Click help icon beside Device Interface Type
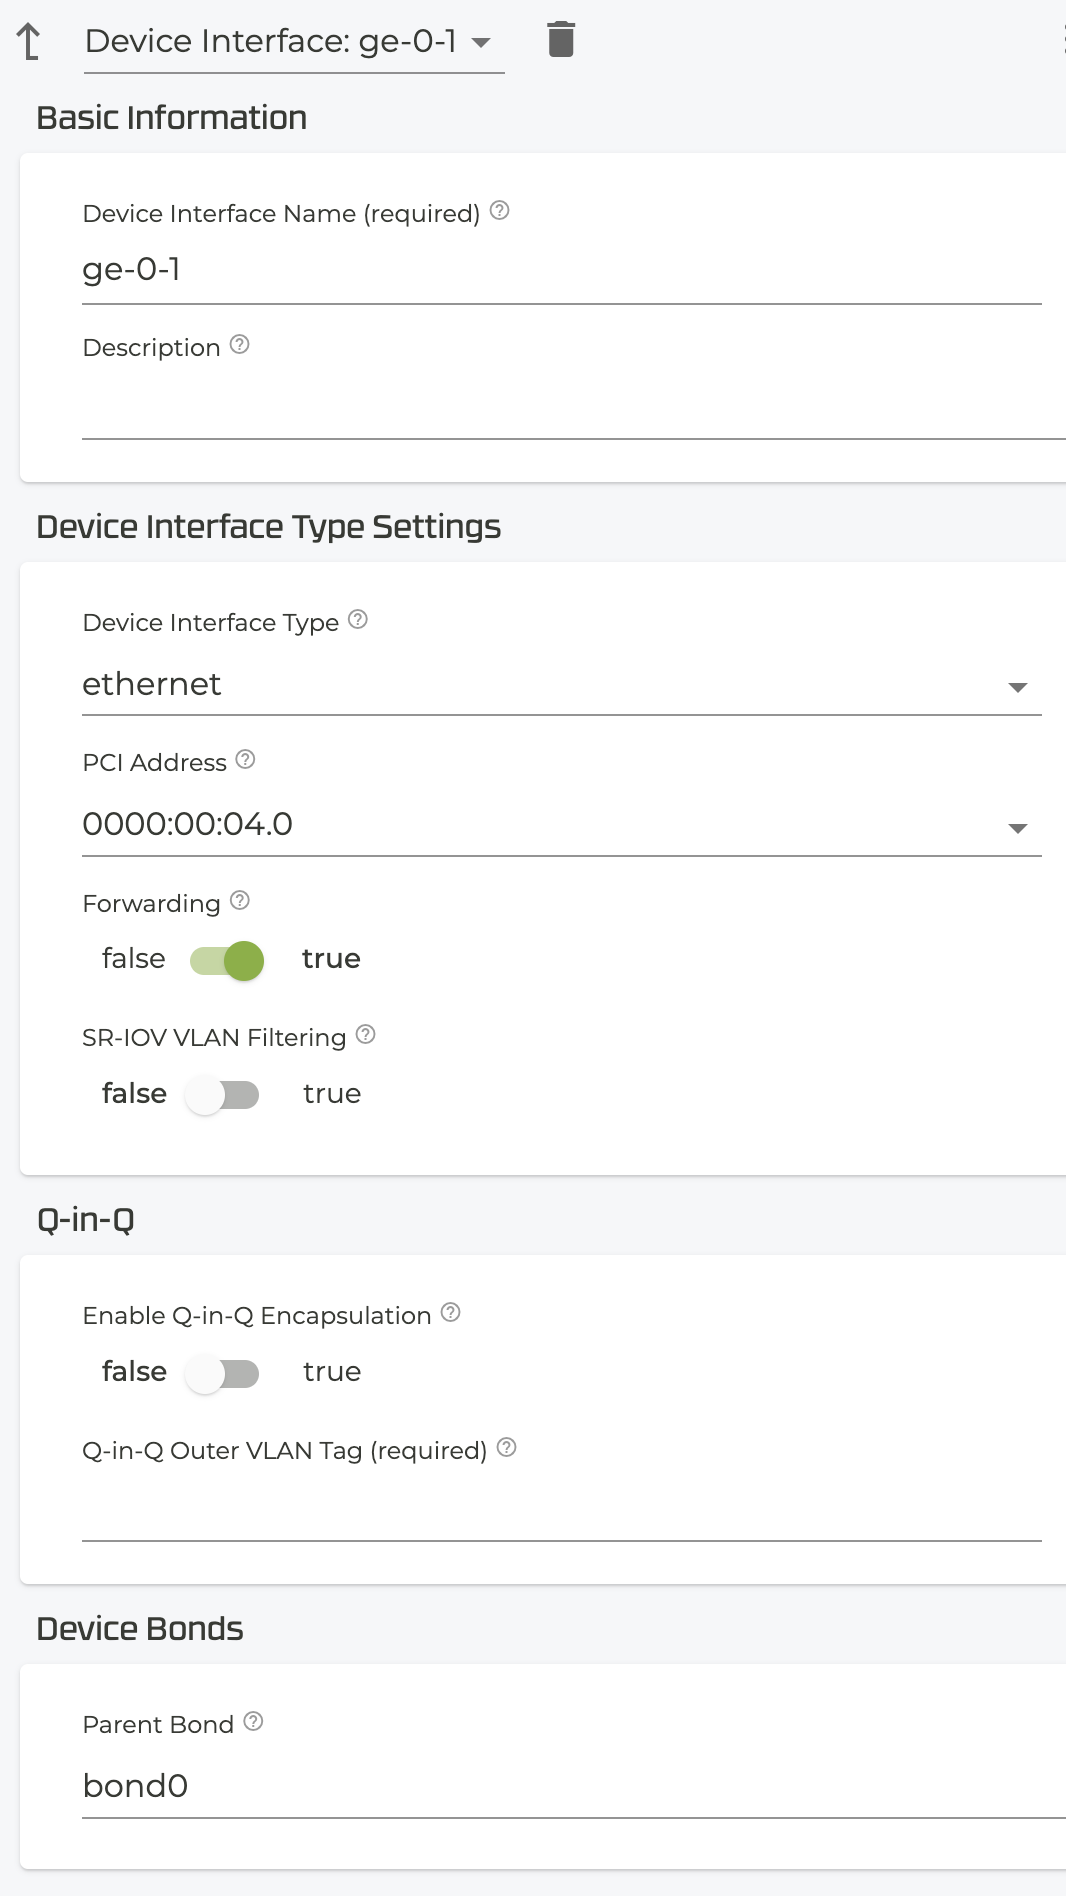1066x1896 pixels. tap(358, 620)
